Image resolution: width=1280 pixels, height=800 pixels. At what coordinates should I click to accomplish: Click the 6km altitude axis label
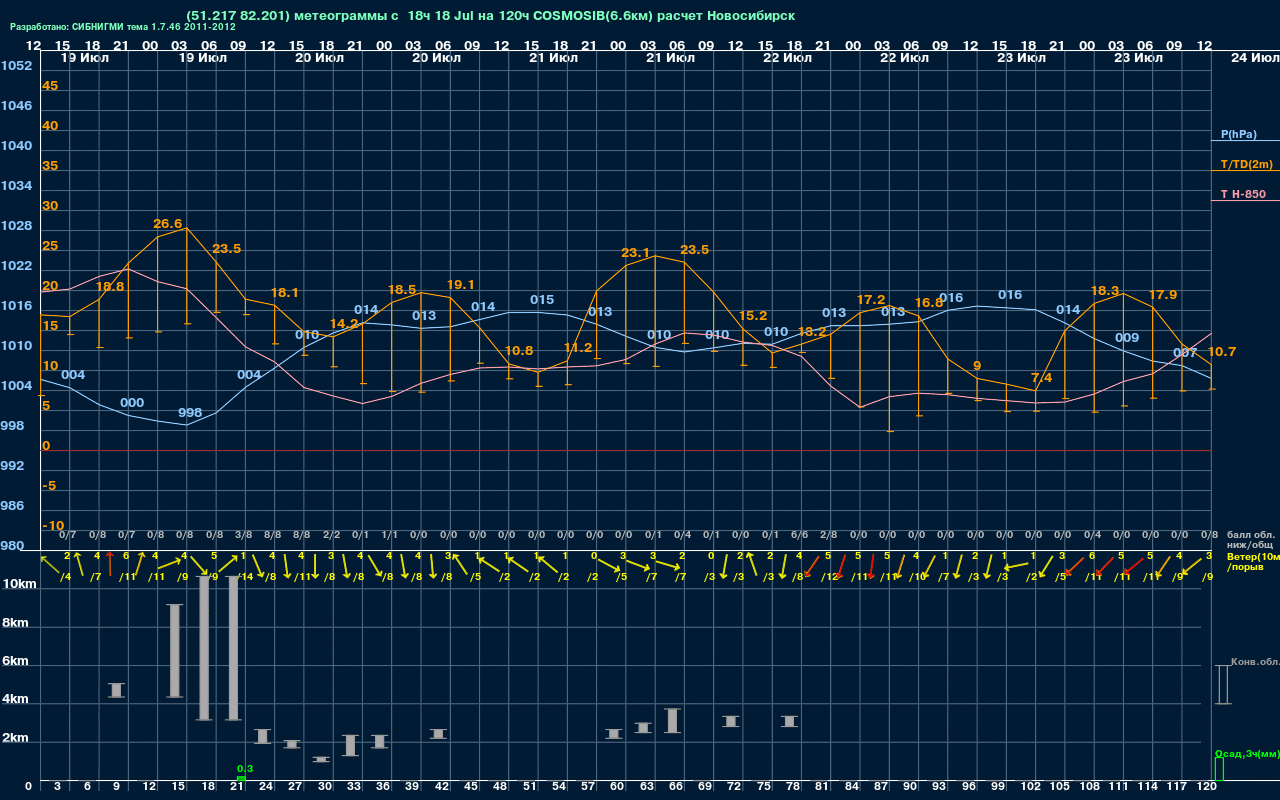click(x=15, y=662)
